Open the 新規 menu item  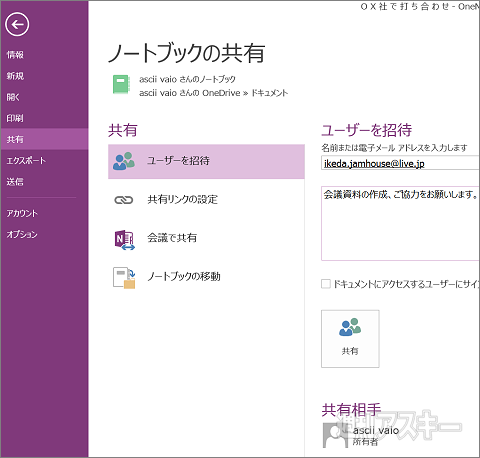(15, 76)
